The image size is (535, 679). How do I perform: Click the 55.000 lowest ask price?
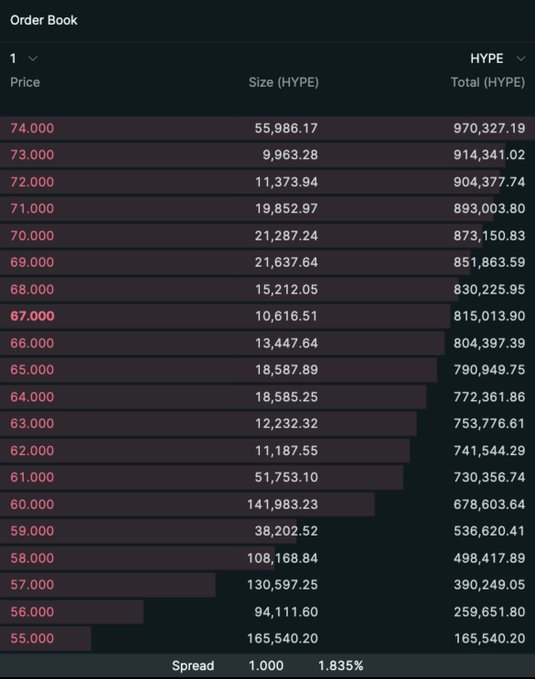(x=32, y=638)
